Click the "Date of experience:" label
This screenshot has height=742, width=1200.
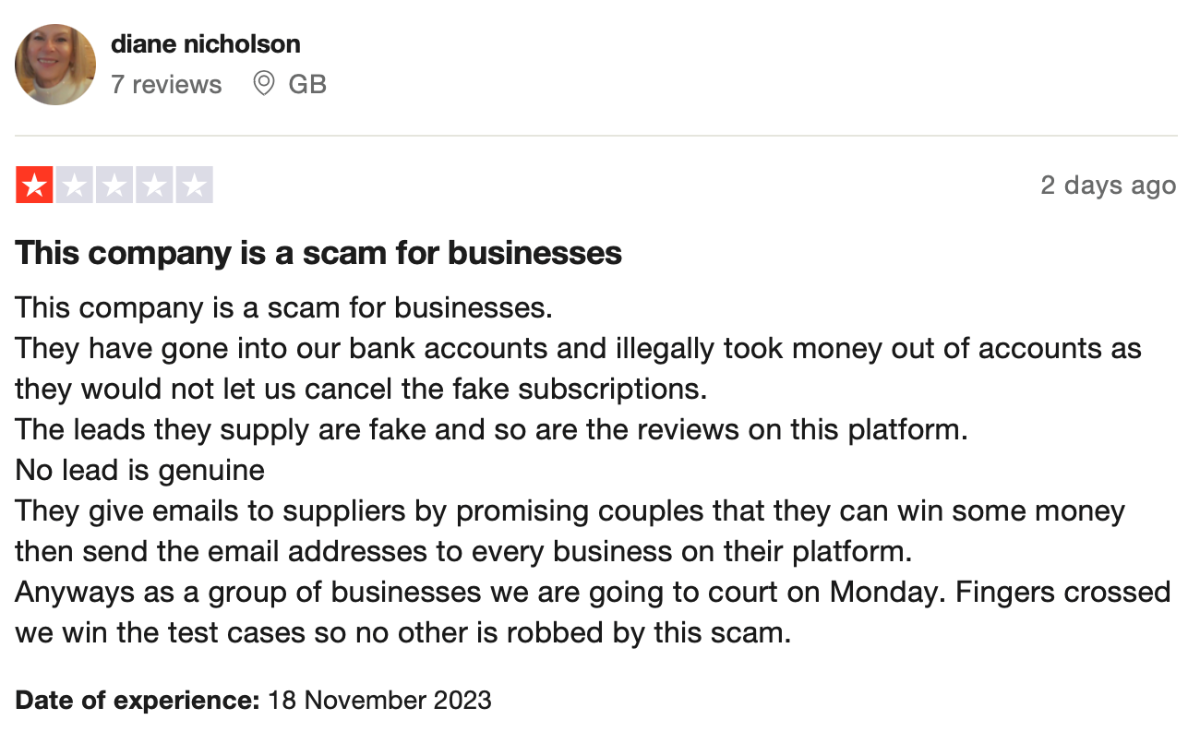(x=137, y=700)
